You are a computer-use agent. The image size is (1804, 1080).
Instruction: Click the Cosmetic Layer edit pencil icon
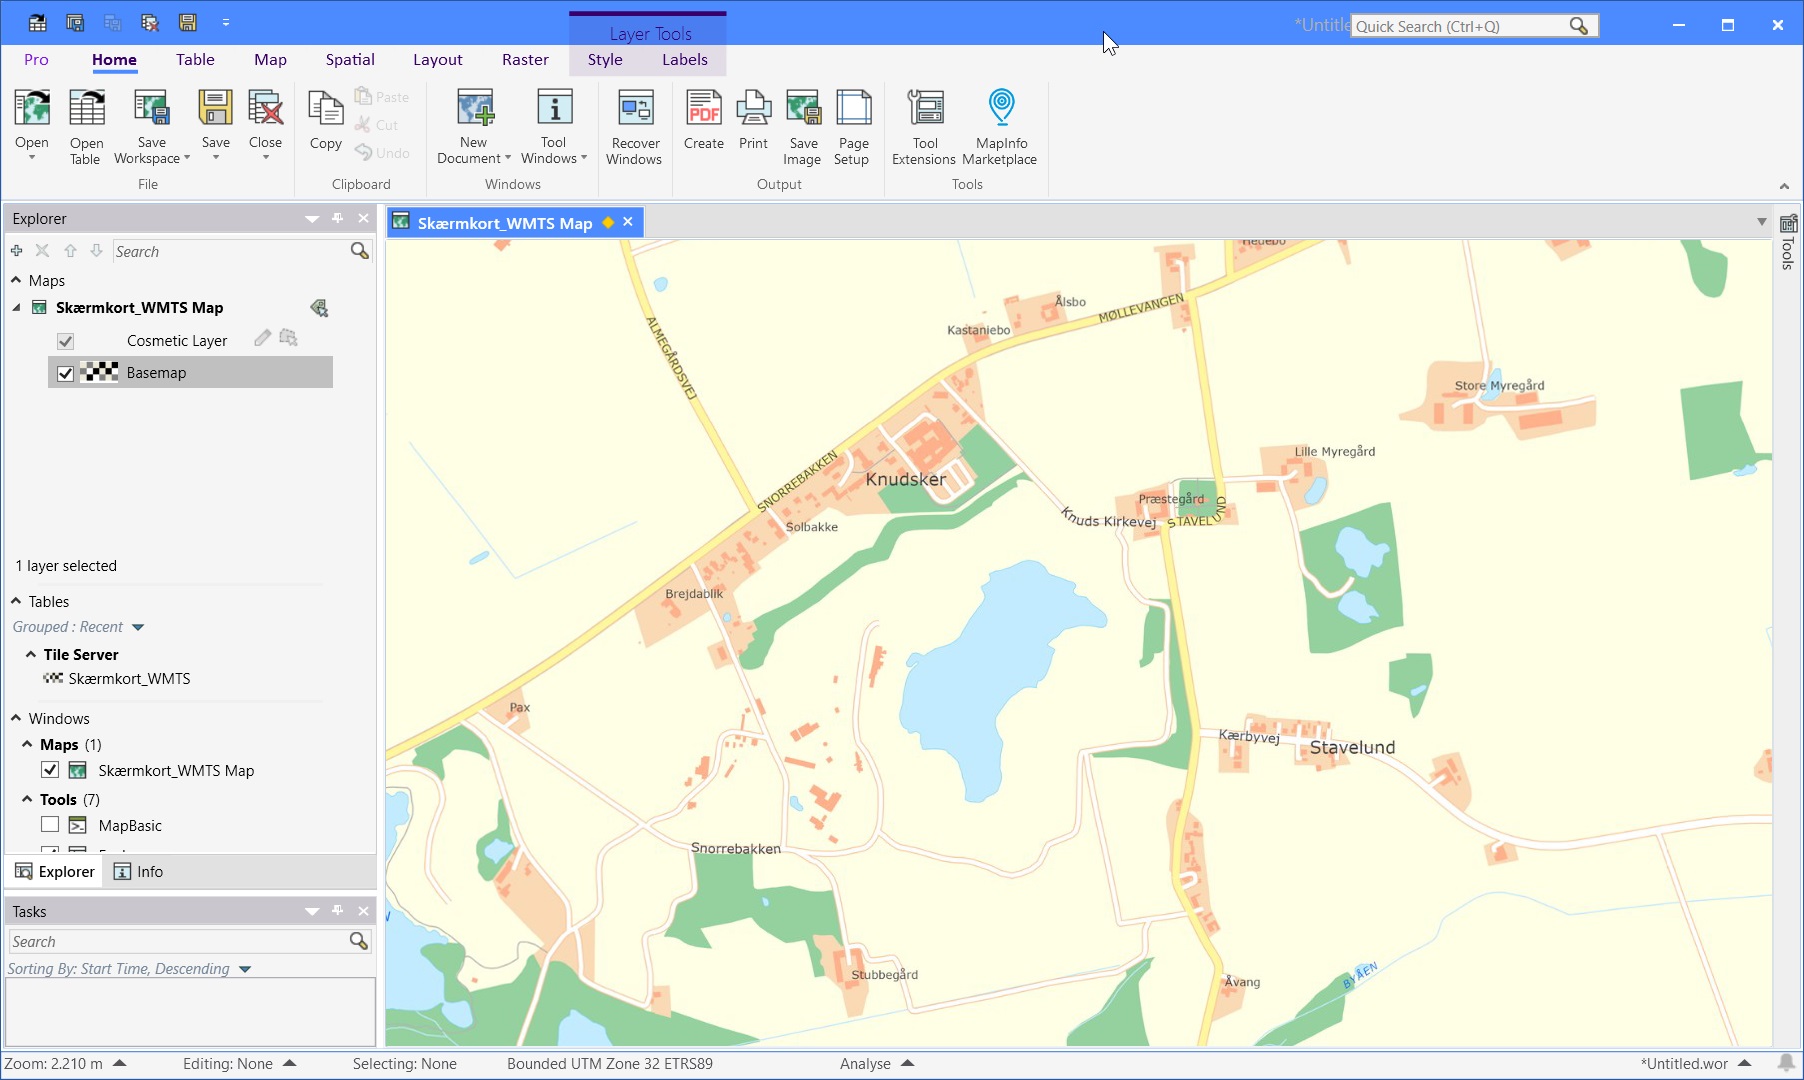tap(262, 338)
